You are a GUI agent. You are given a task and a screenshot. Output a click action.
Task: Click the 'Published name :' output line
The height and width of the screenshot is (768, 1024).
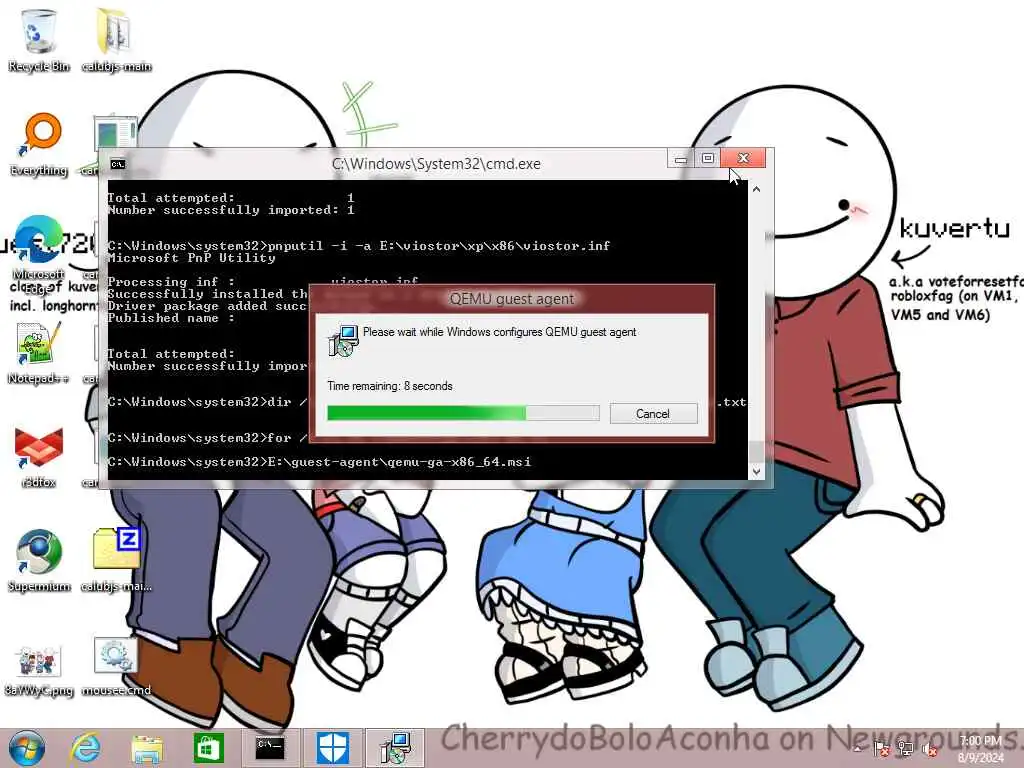(x=171, y=318)
